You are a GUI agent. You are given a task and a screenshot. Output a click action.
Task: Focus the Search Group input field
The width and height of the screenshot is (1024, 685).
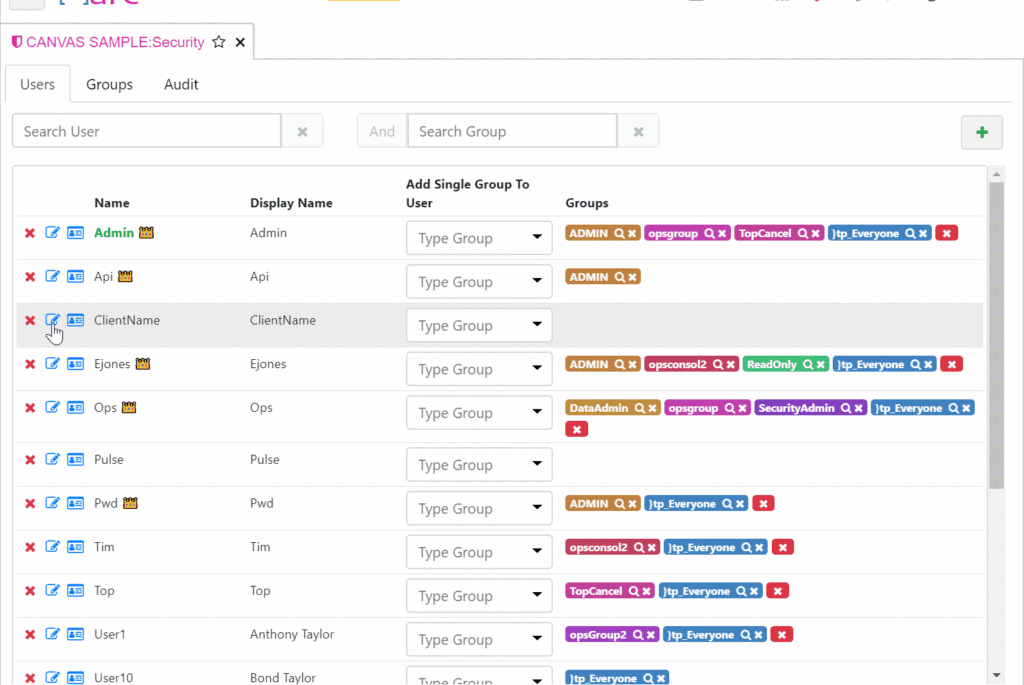tap(512, 131)
